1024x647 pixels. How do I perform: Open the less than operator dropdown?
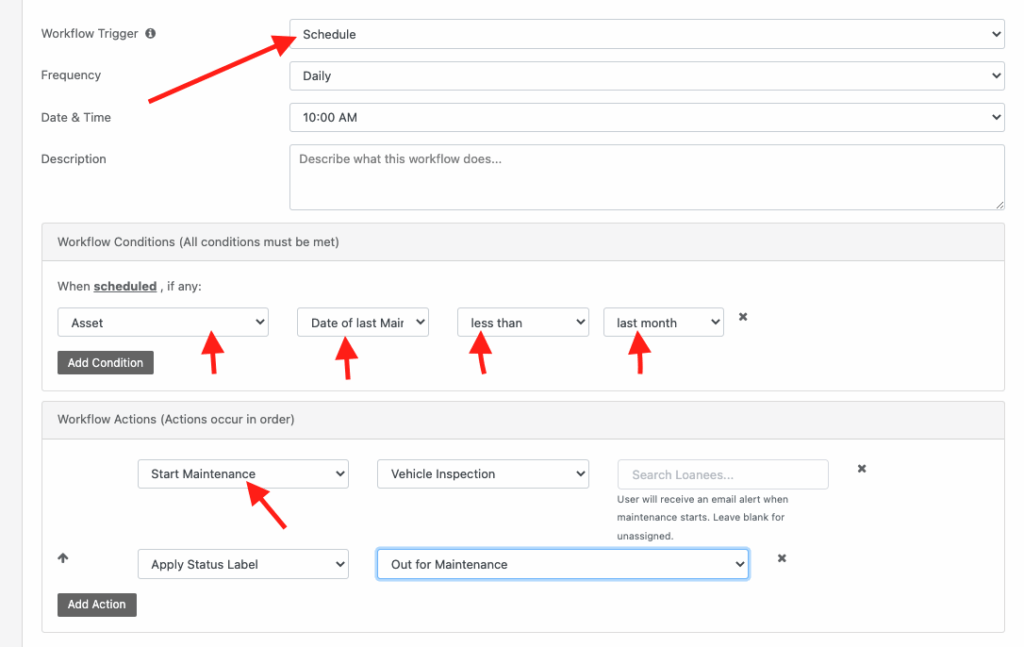click(522, 322)
